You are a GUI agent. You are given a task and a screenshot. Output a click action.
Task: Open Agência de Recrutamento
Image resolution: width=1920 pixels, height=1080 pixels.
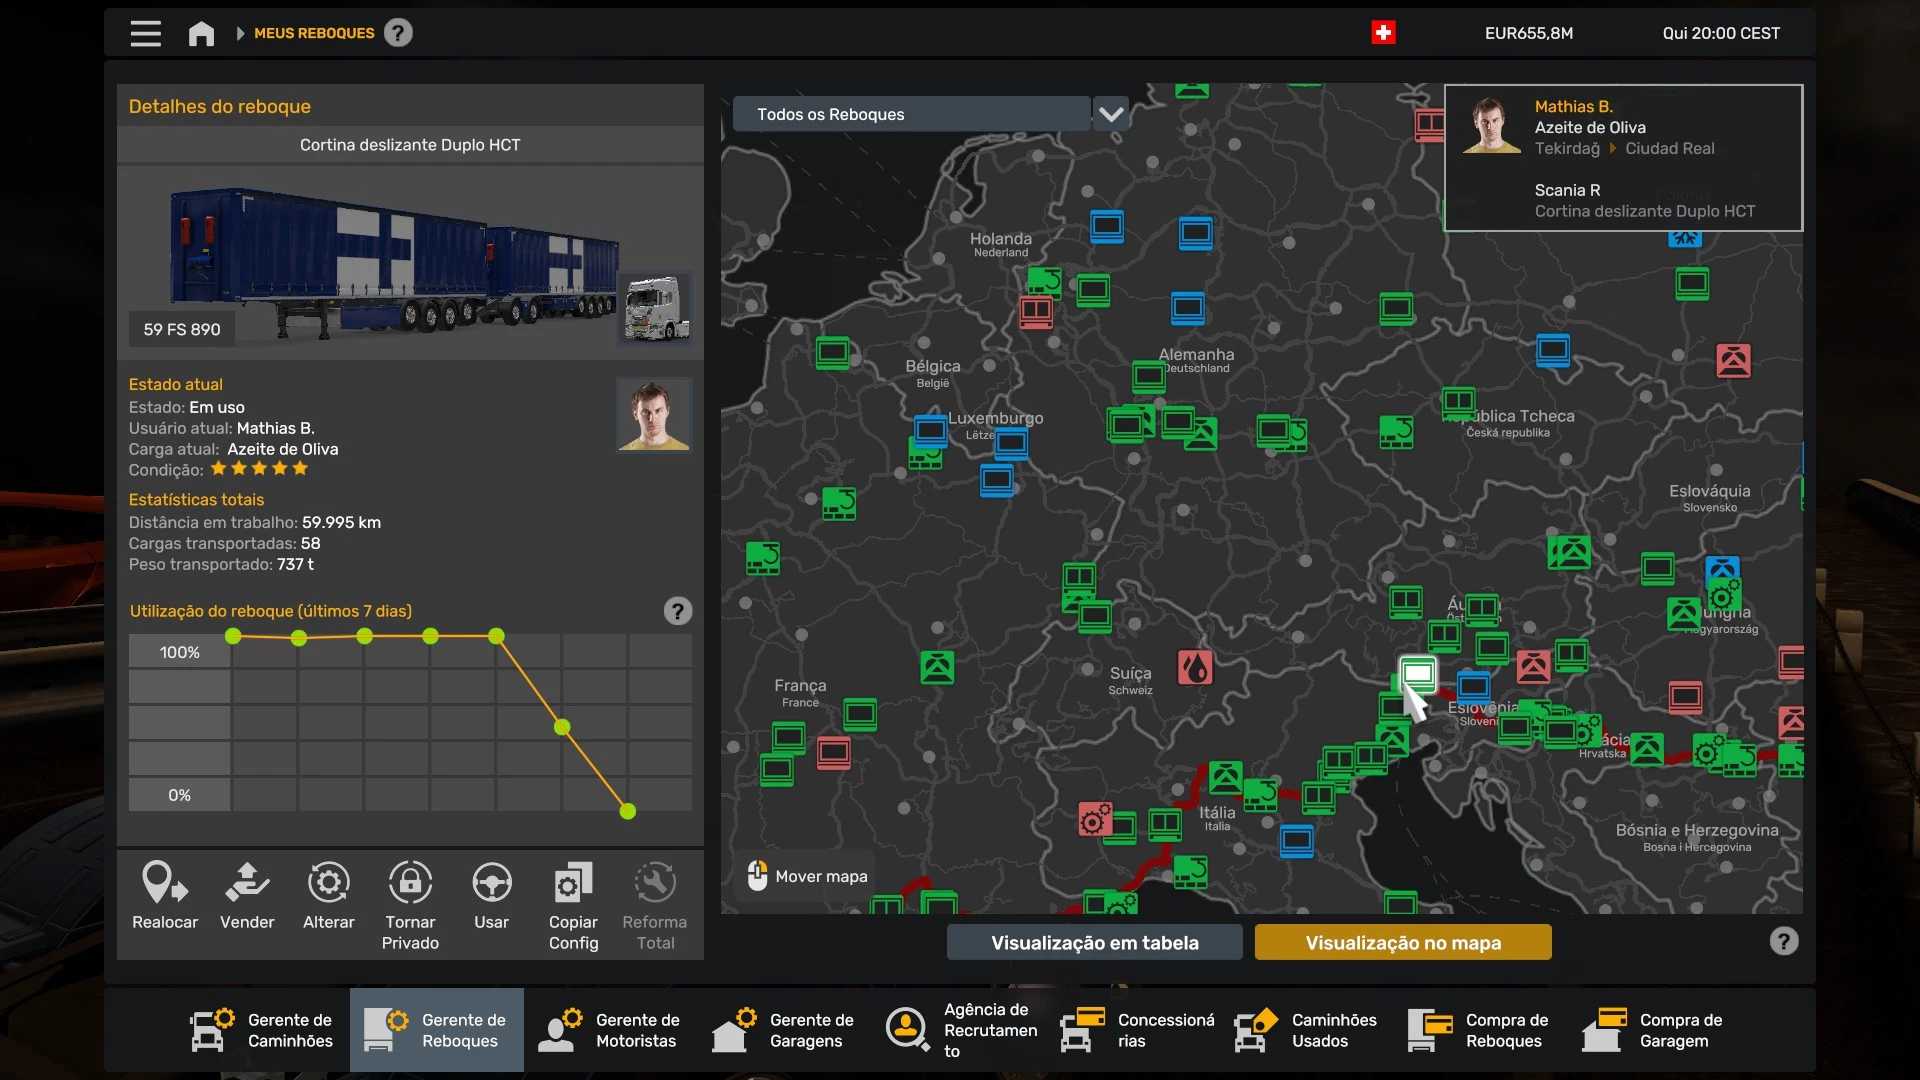[x=959, y=1030]
